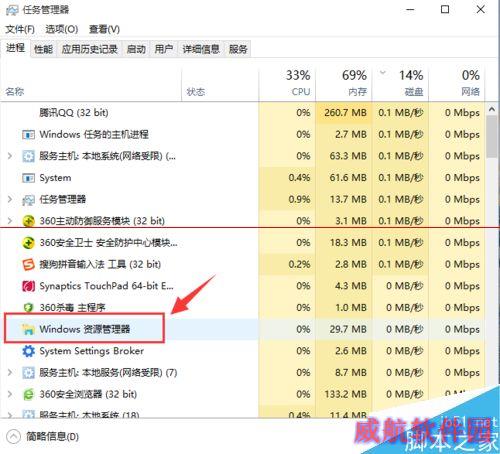Click the 61.6 MB memory value

click(x=348, y=178)
